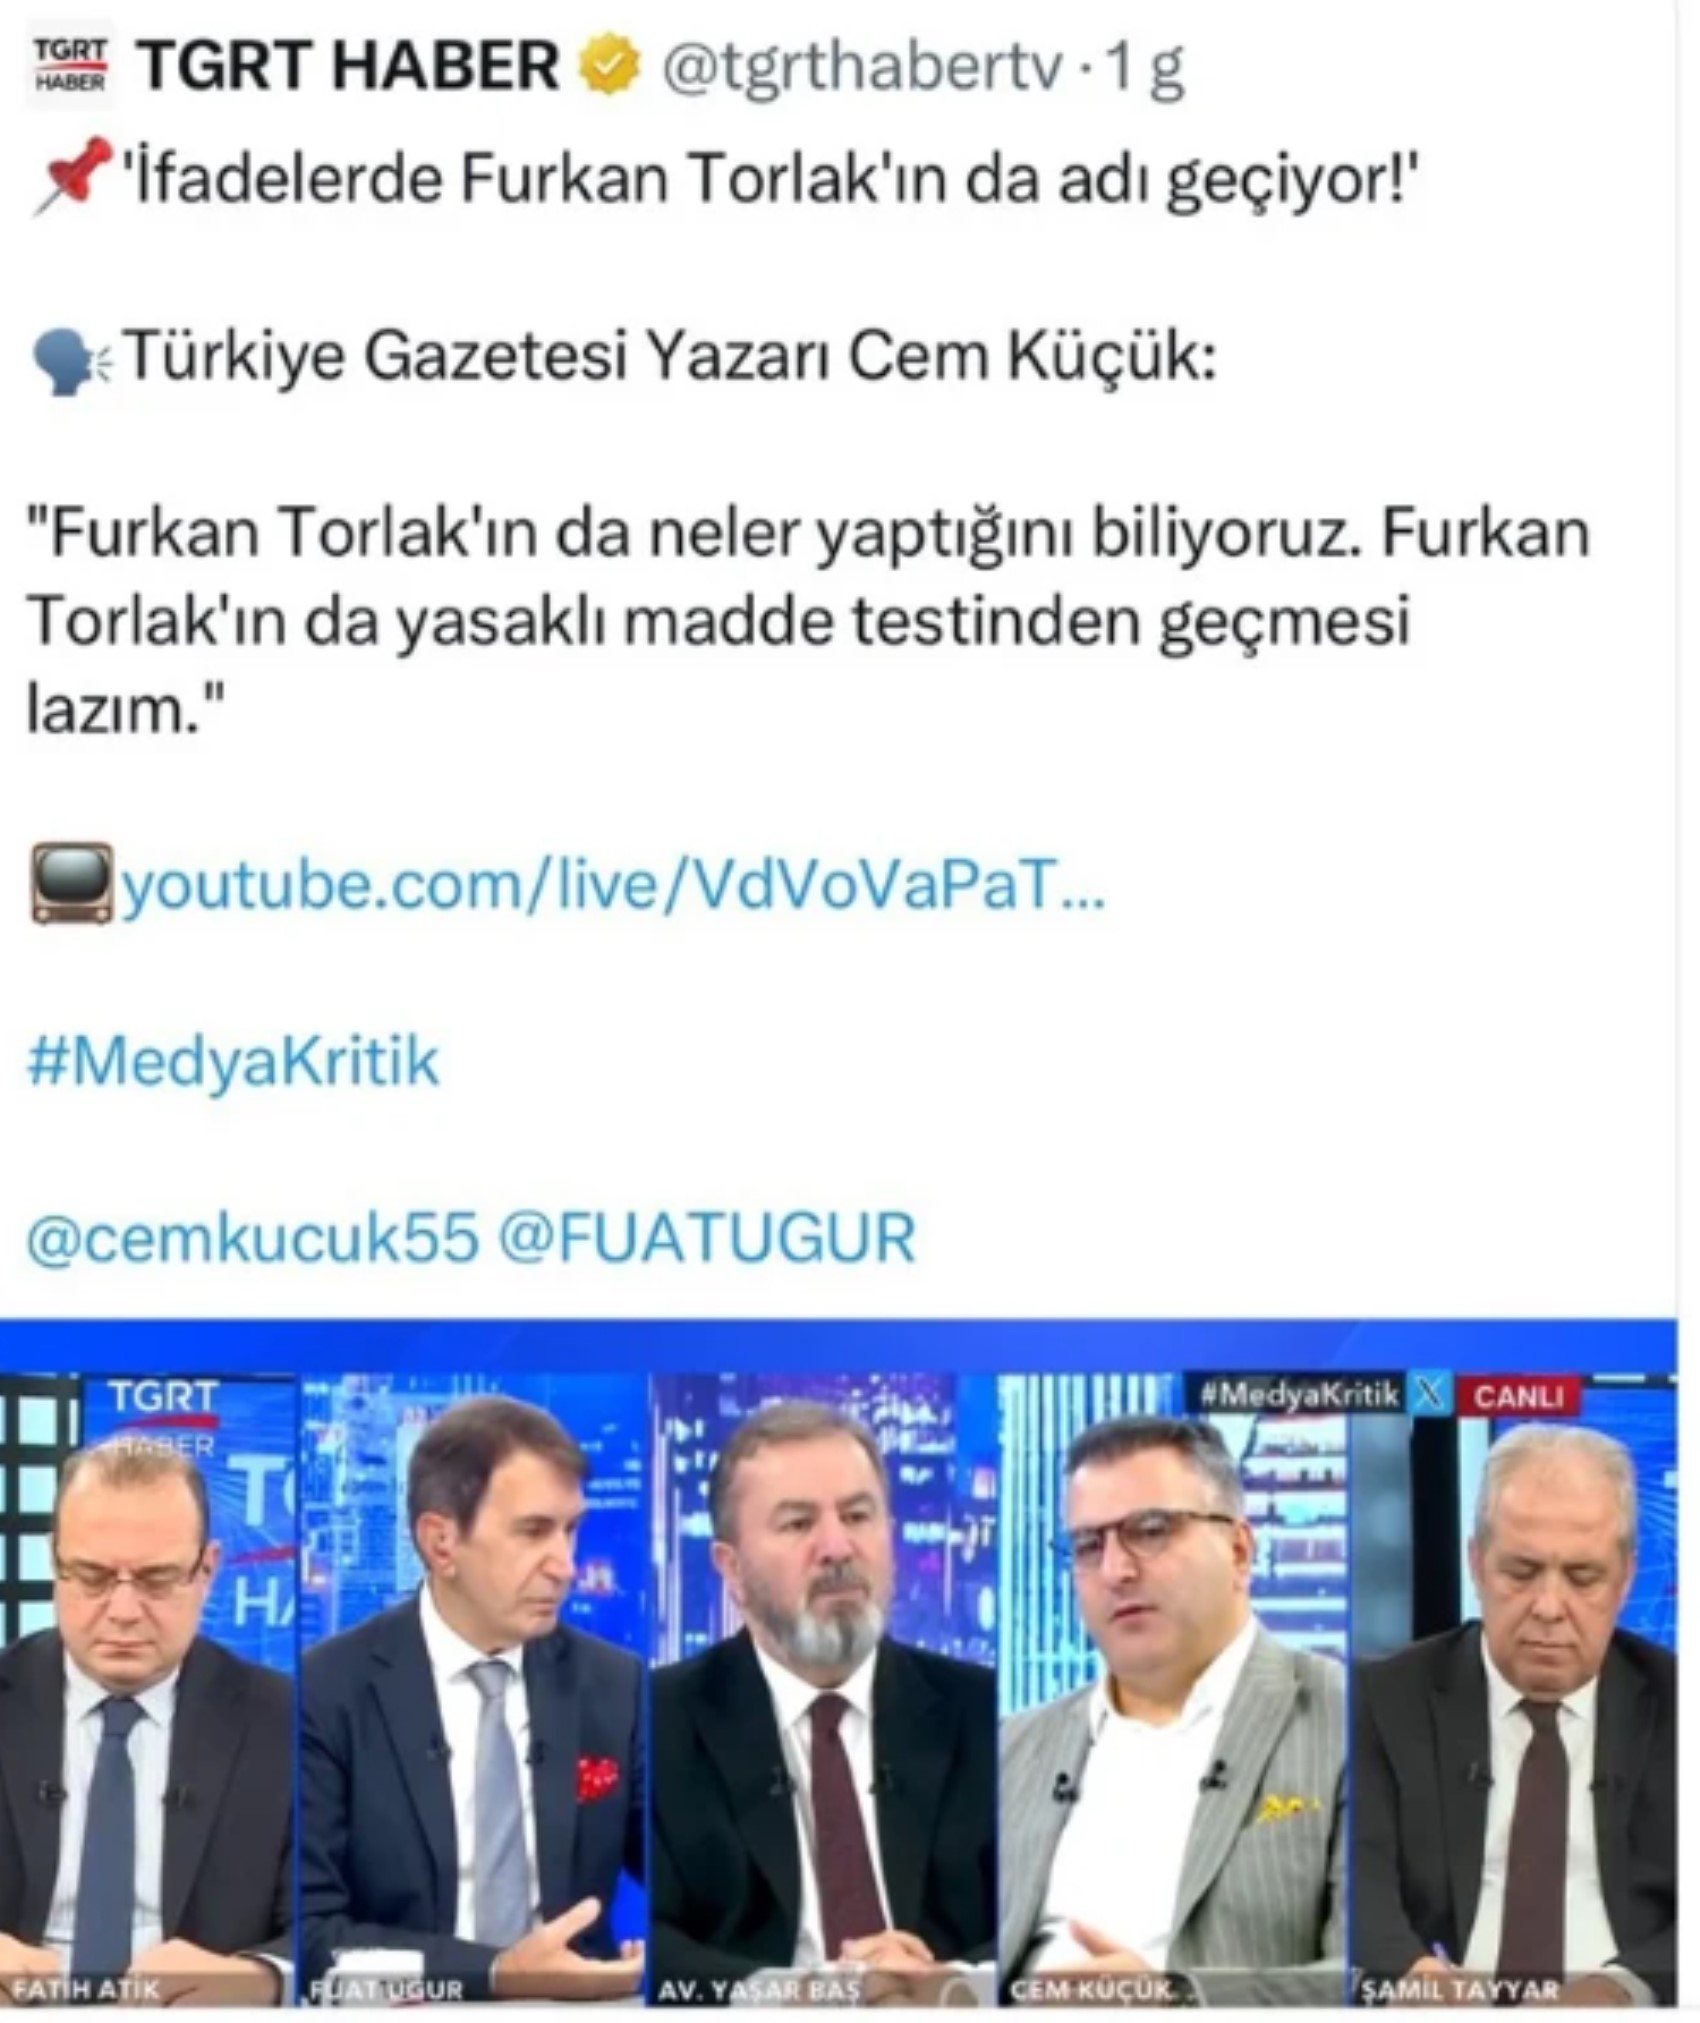
Task: Open the @tgrthabertv handle
Action: pos(860,68)
